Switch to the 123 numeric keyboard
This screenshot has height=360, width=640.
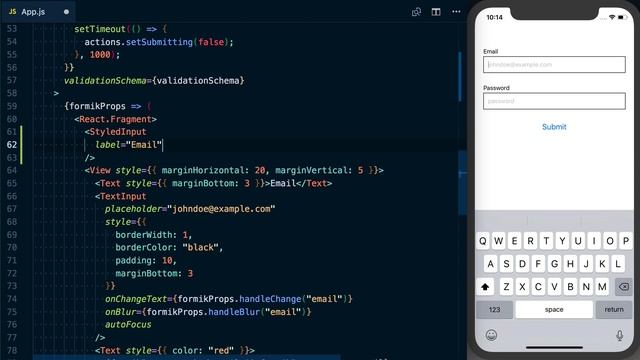(x=494, y=309)
